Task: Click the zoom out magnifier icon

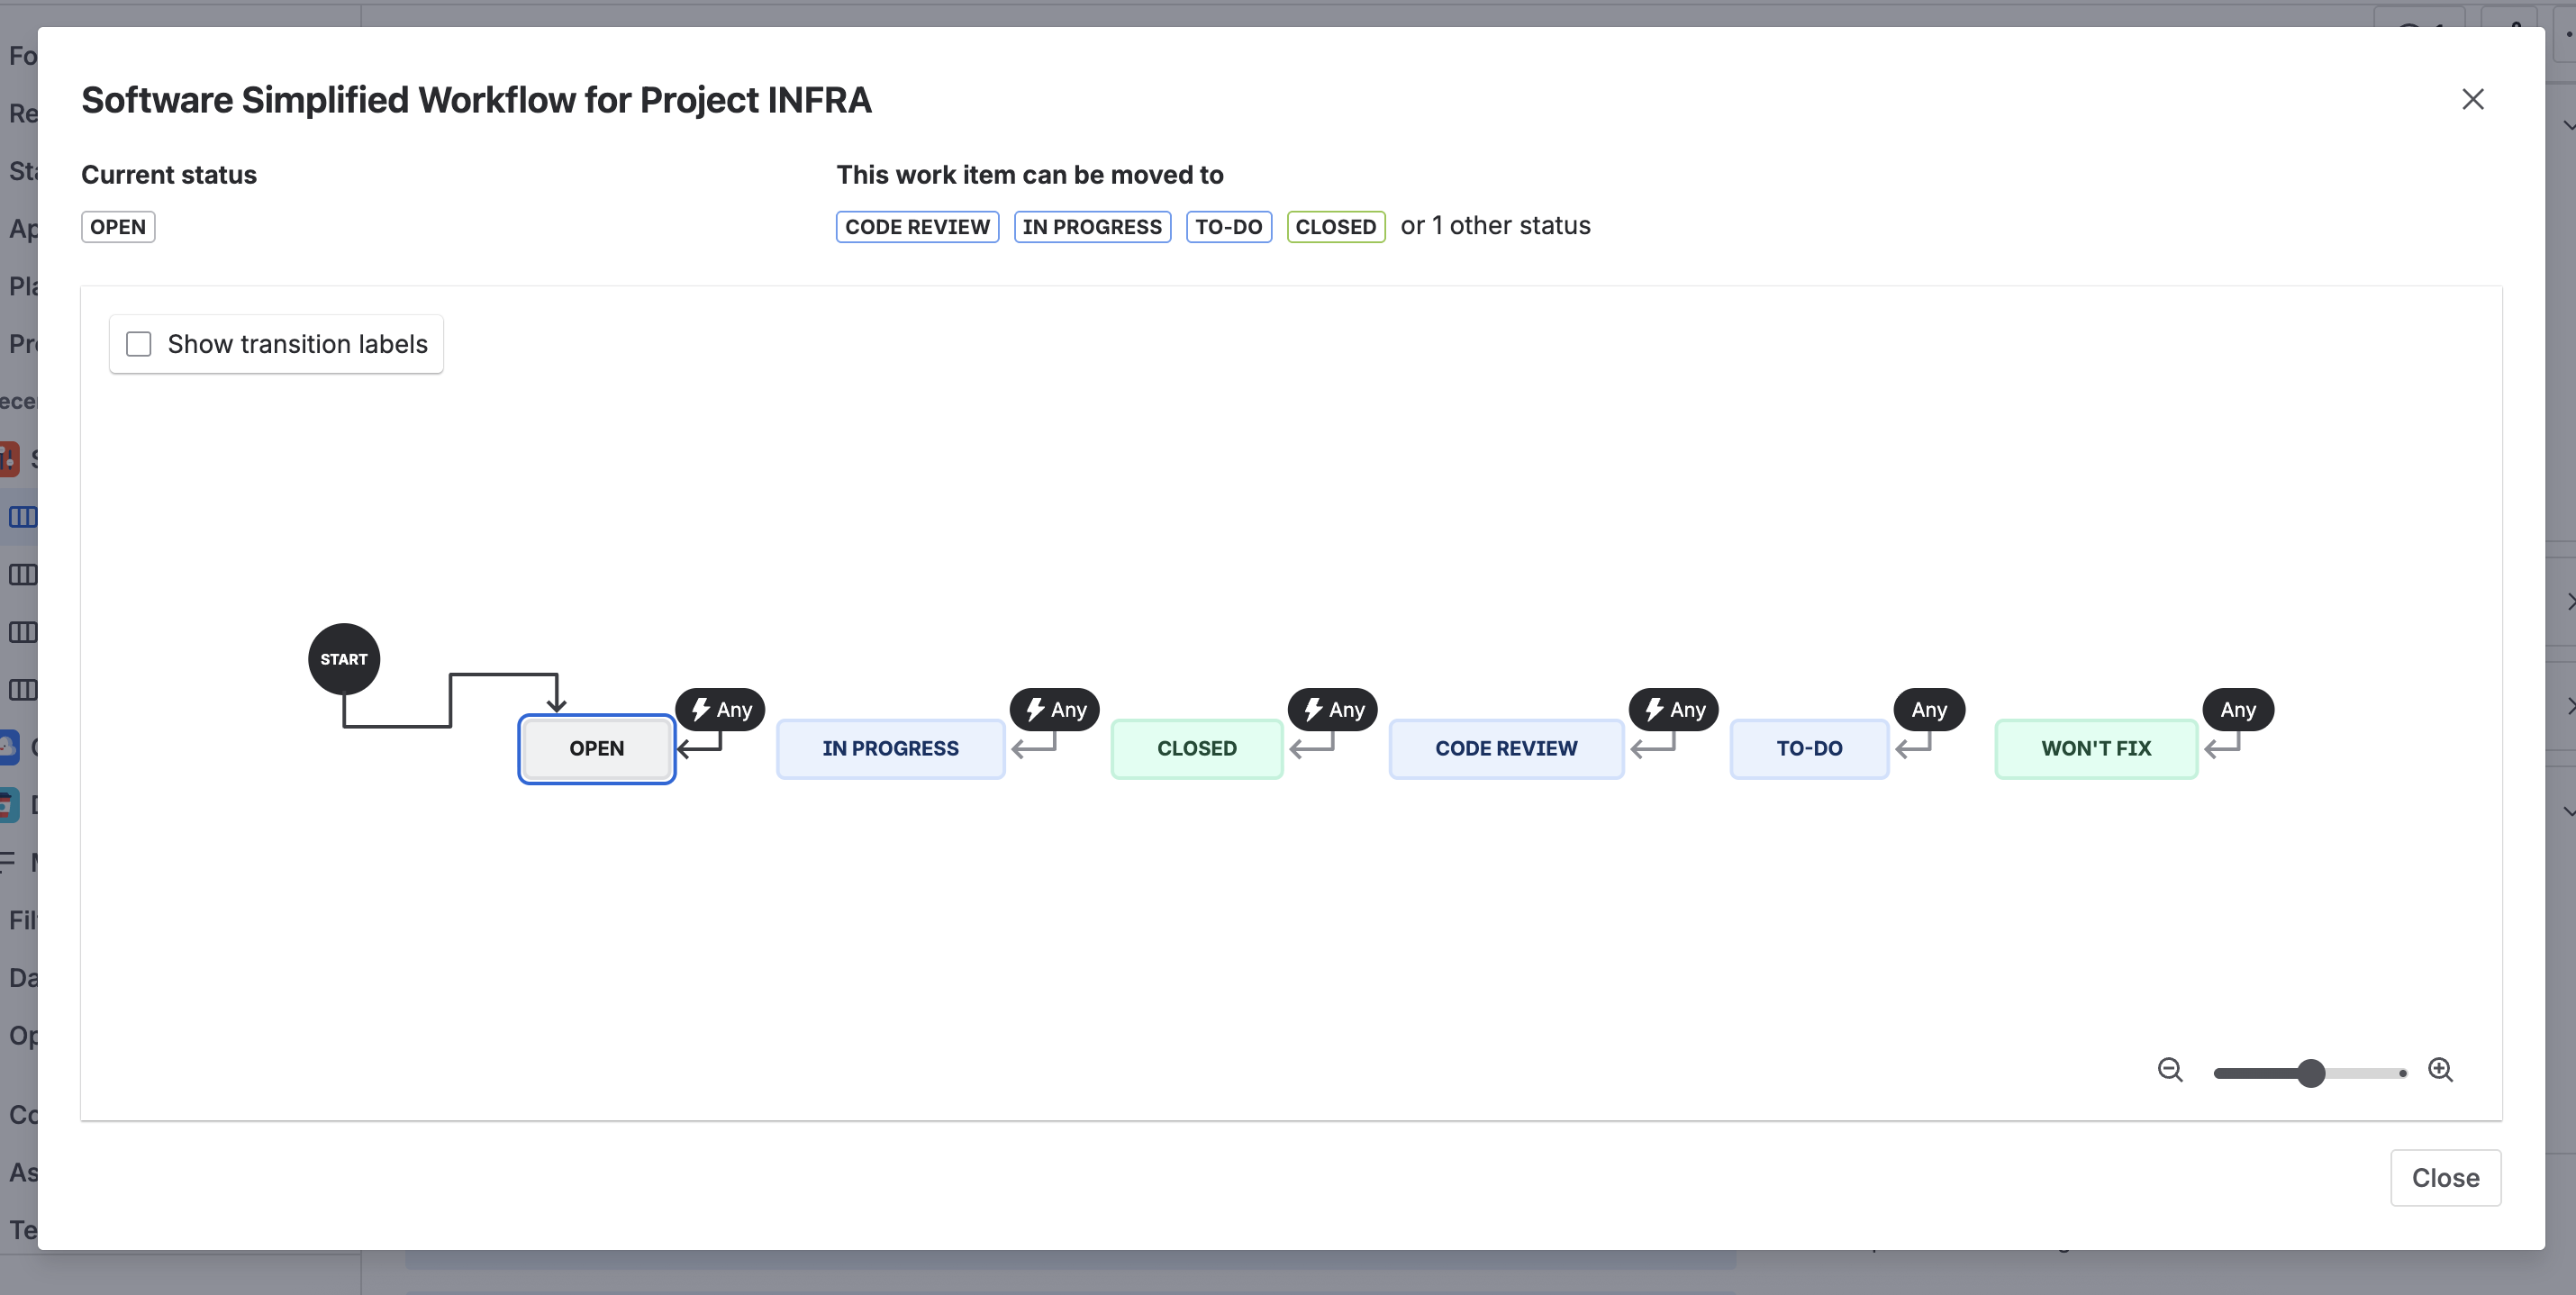Action: click(x=2169, y=1070)
